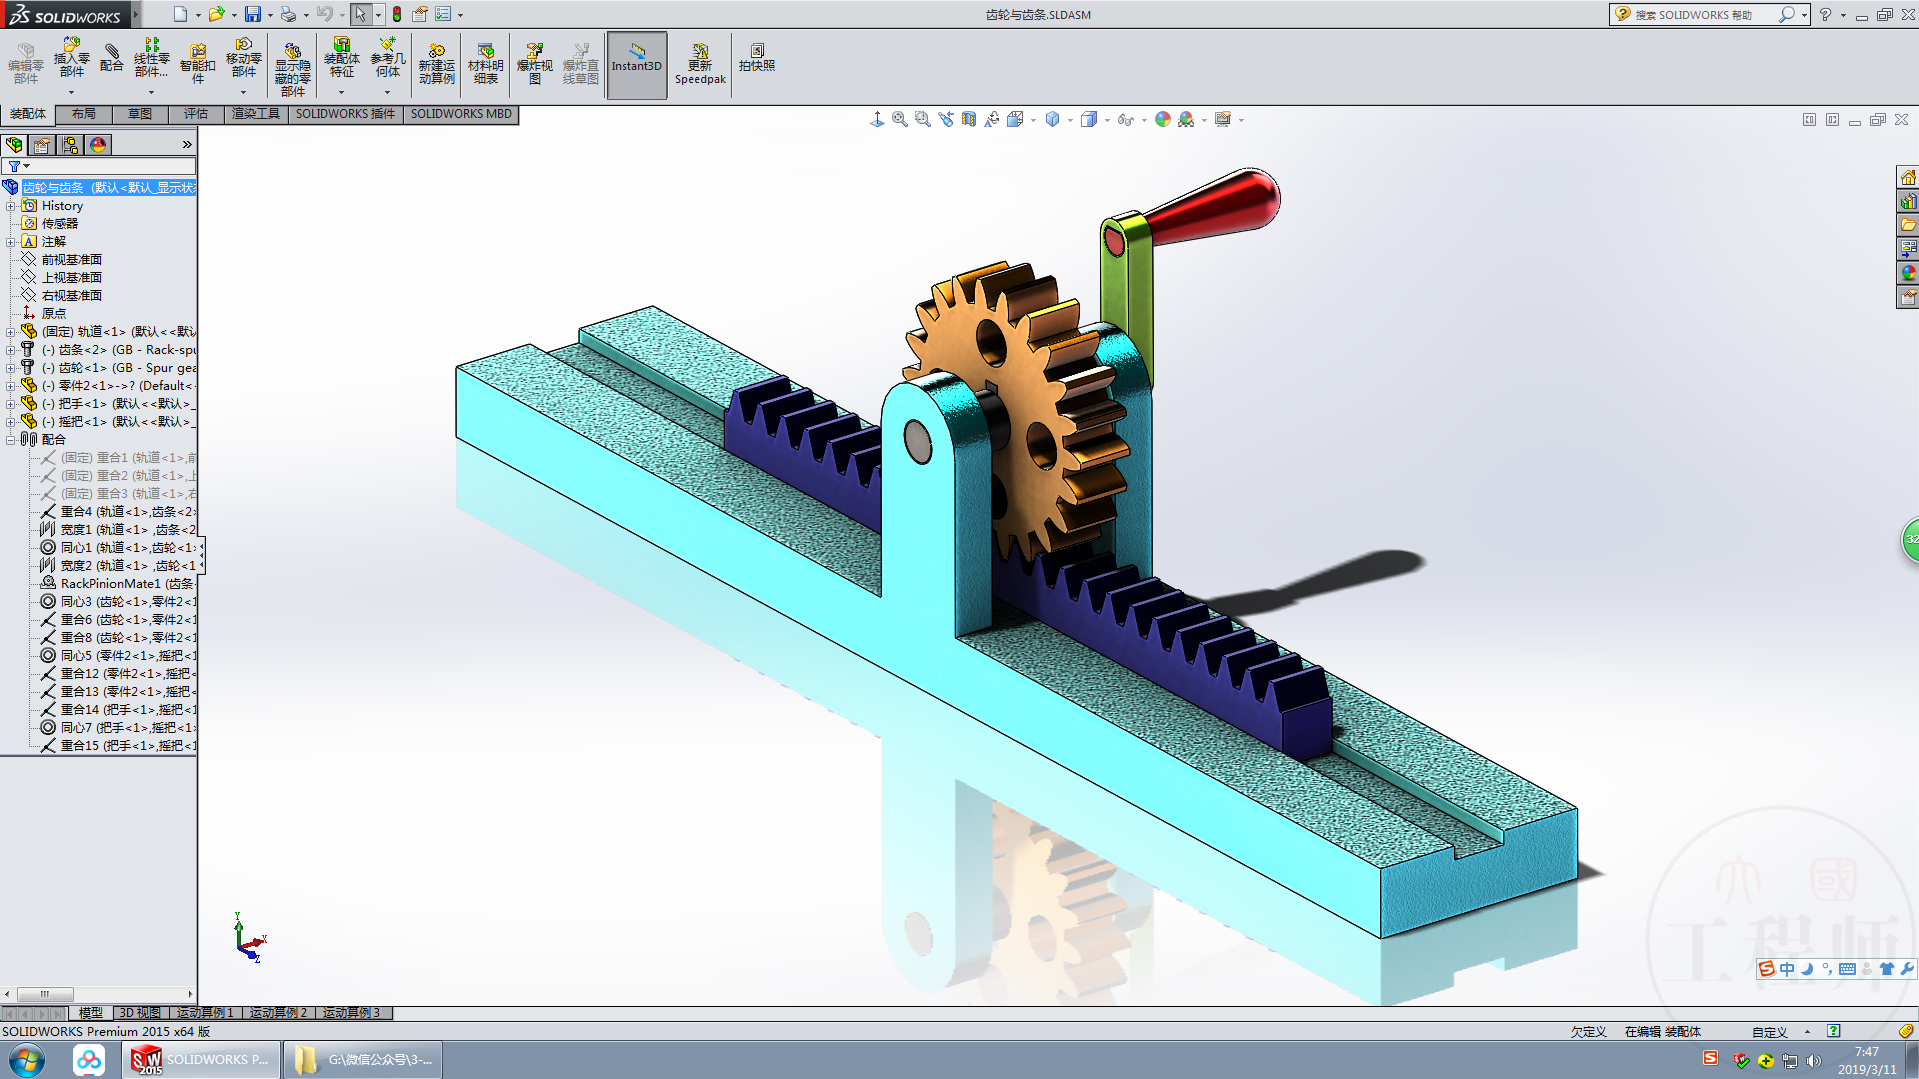Expand the 齿条<2> rack component node

point(11,350)
